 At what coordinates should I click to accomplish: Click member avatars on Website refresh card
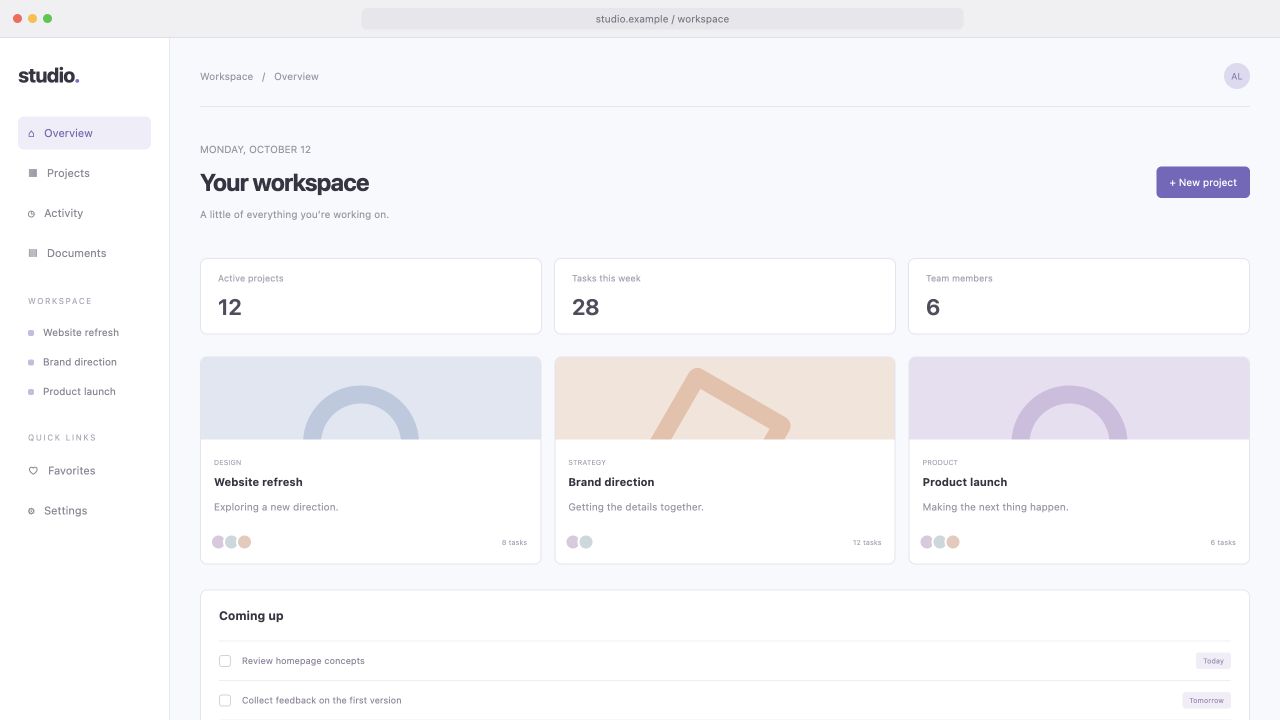click(231, 542)
